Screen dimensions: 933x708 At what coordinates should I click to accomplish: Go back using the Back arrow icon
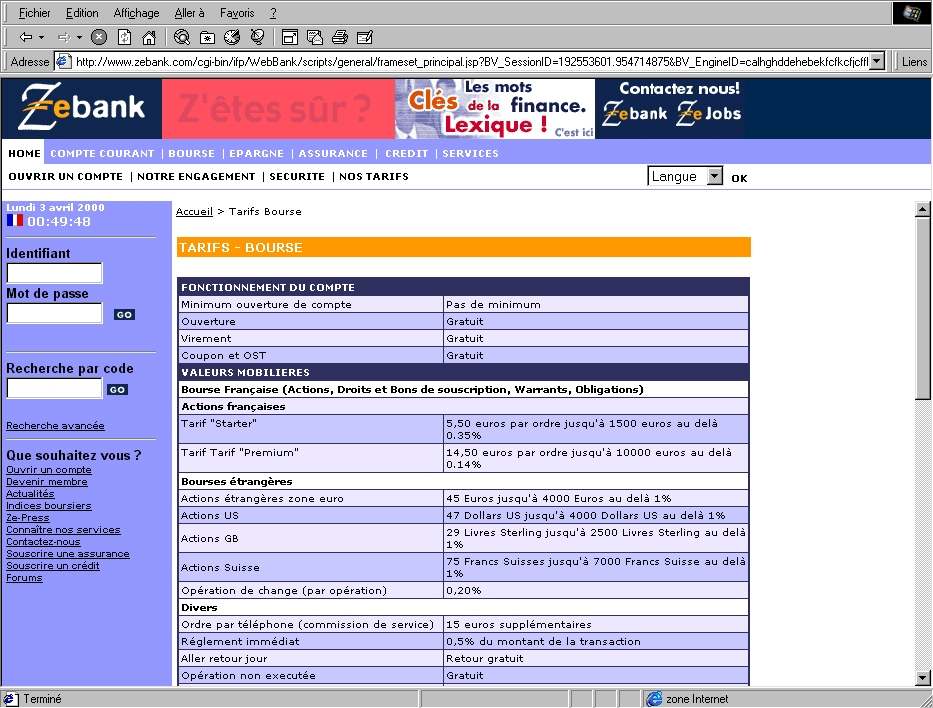[x=25, y=37]
